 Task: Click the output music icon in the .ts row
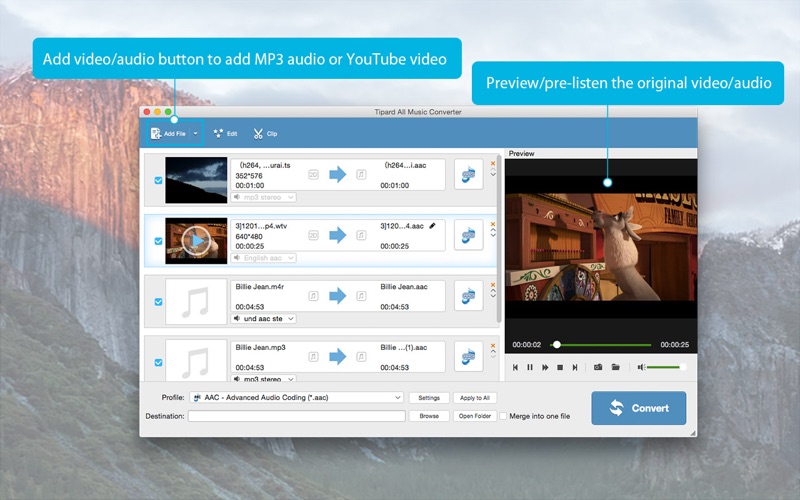click(361, 174)
